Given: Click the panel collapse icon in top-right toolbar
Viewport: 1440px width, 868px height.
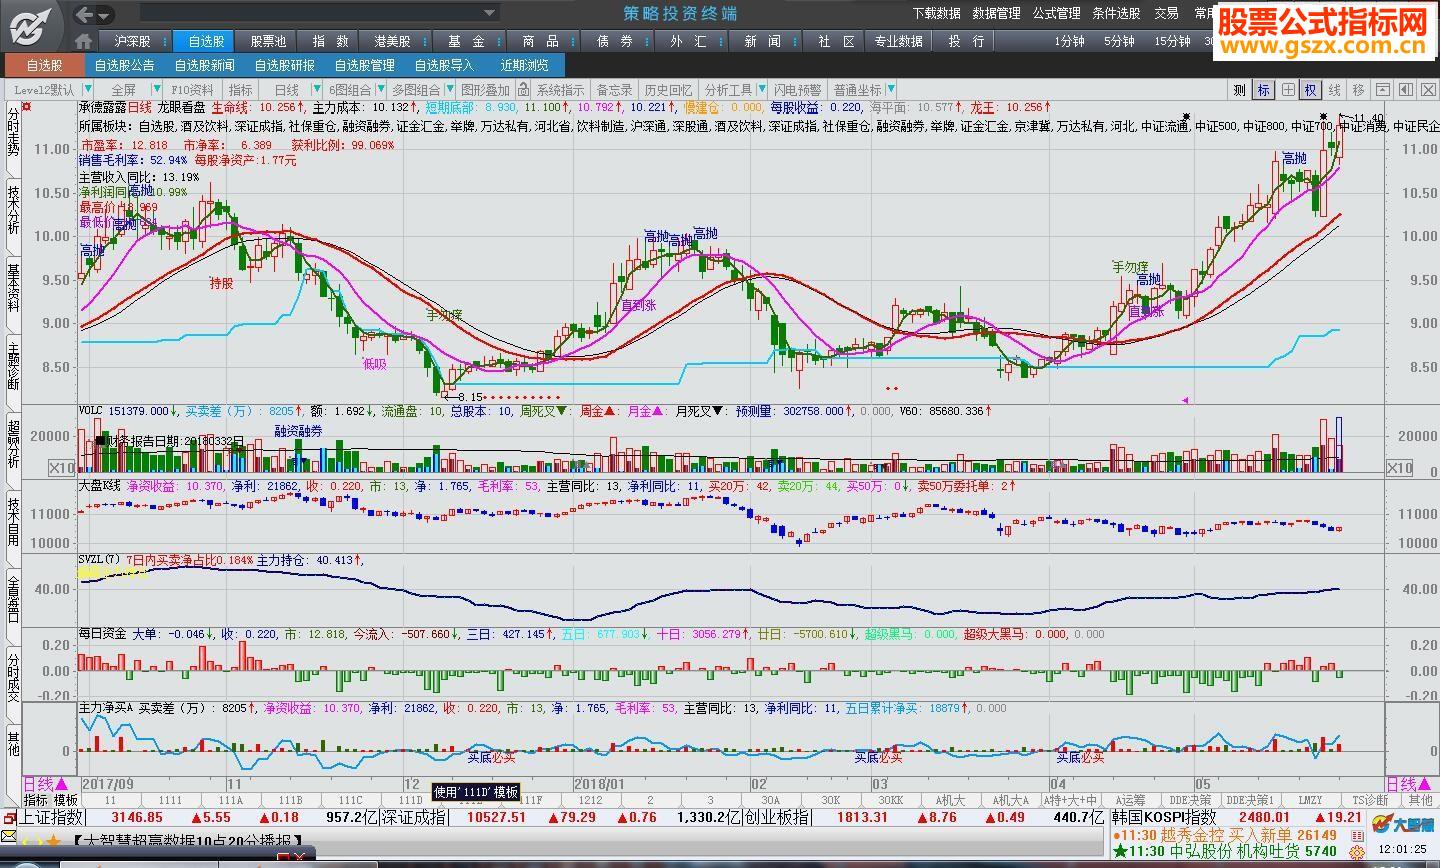Looking at the screenshot, I should tap(1383, 90).
